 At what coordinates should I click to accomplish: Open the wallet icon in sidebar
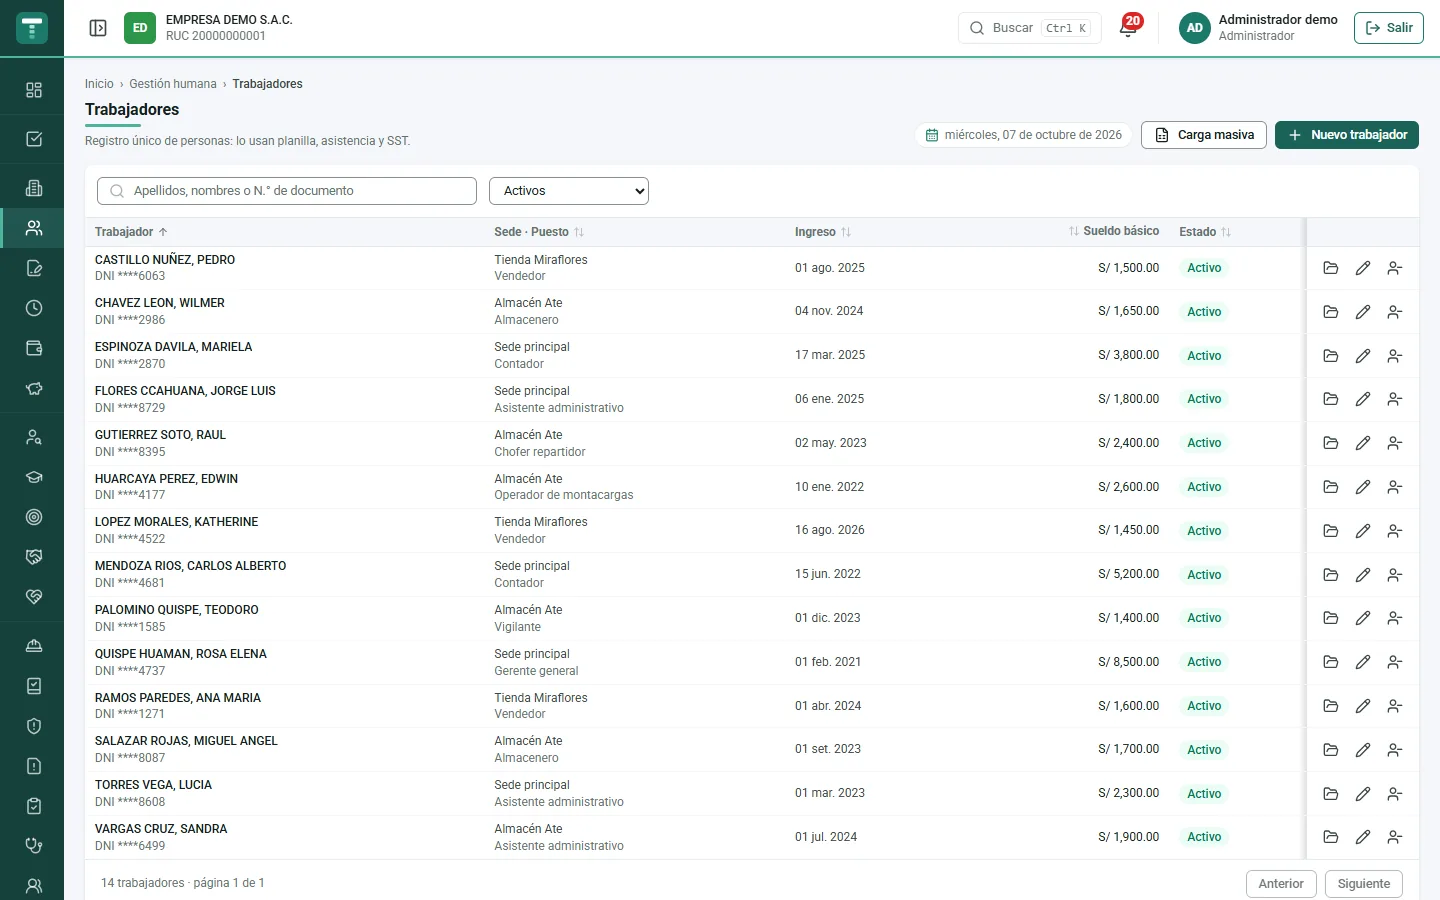[34, 348]
